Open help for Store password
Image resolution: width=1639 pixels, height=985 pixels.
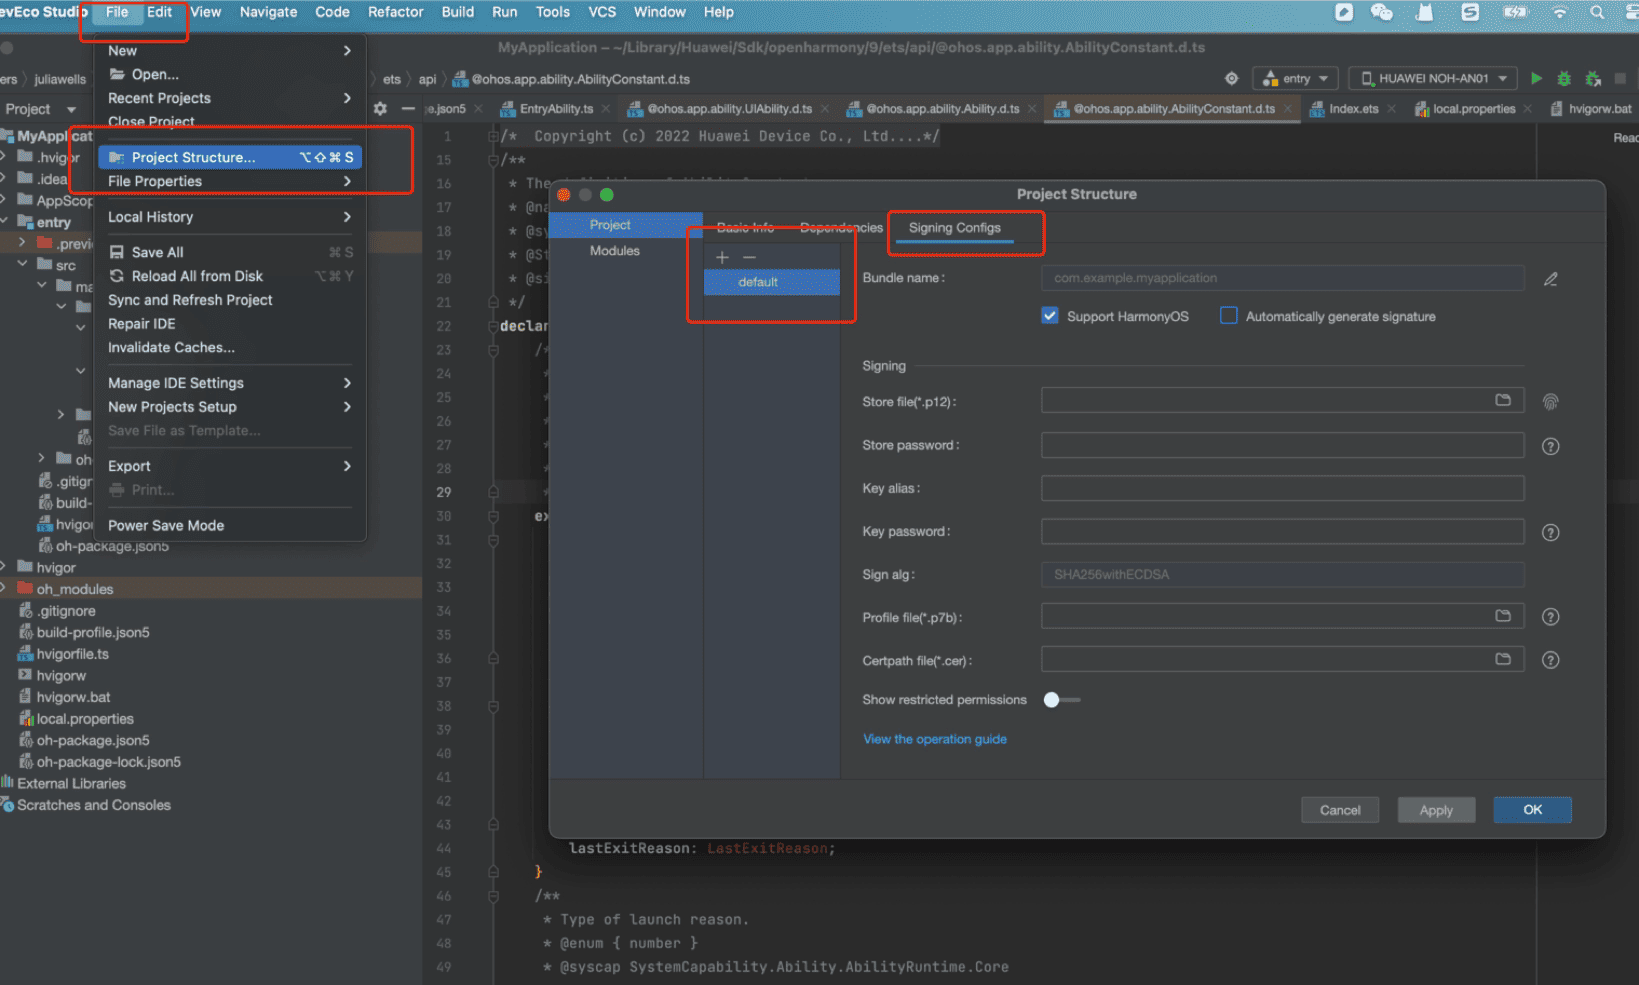(1550, 446)
